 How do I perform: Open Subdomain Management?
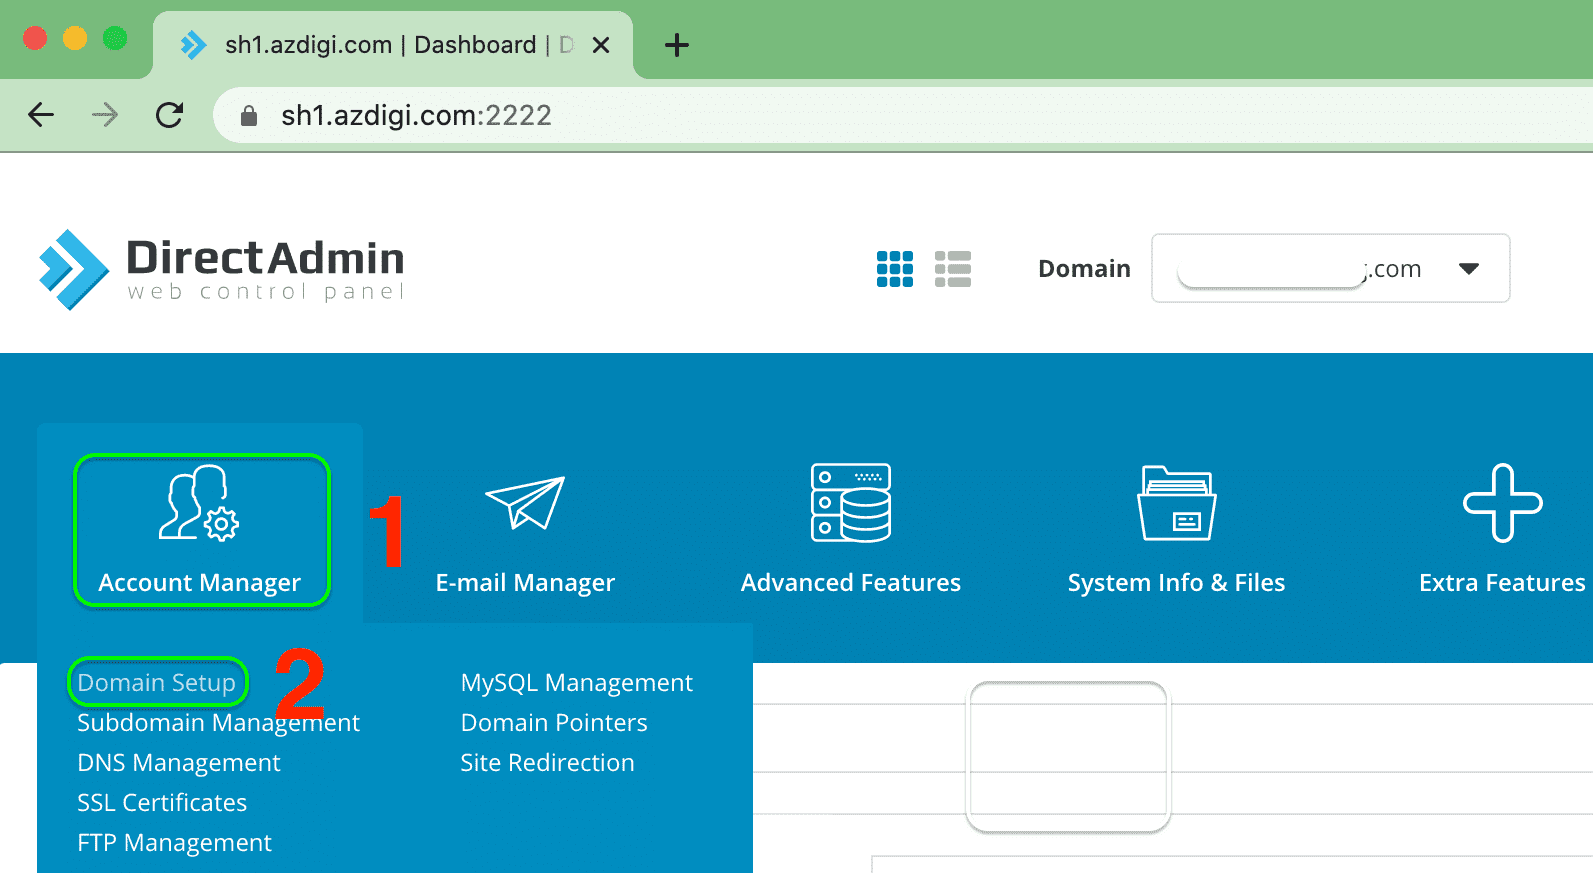tap(218, 723)
